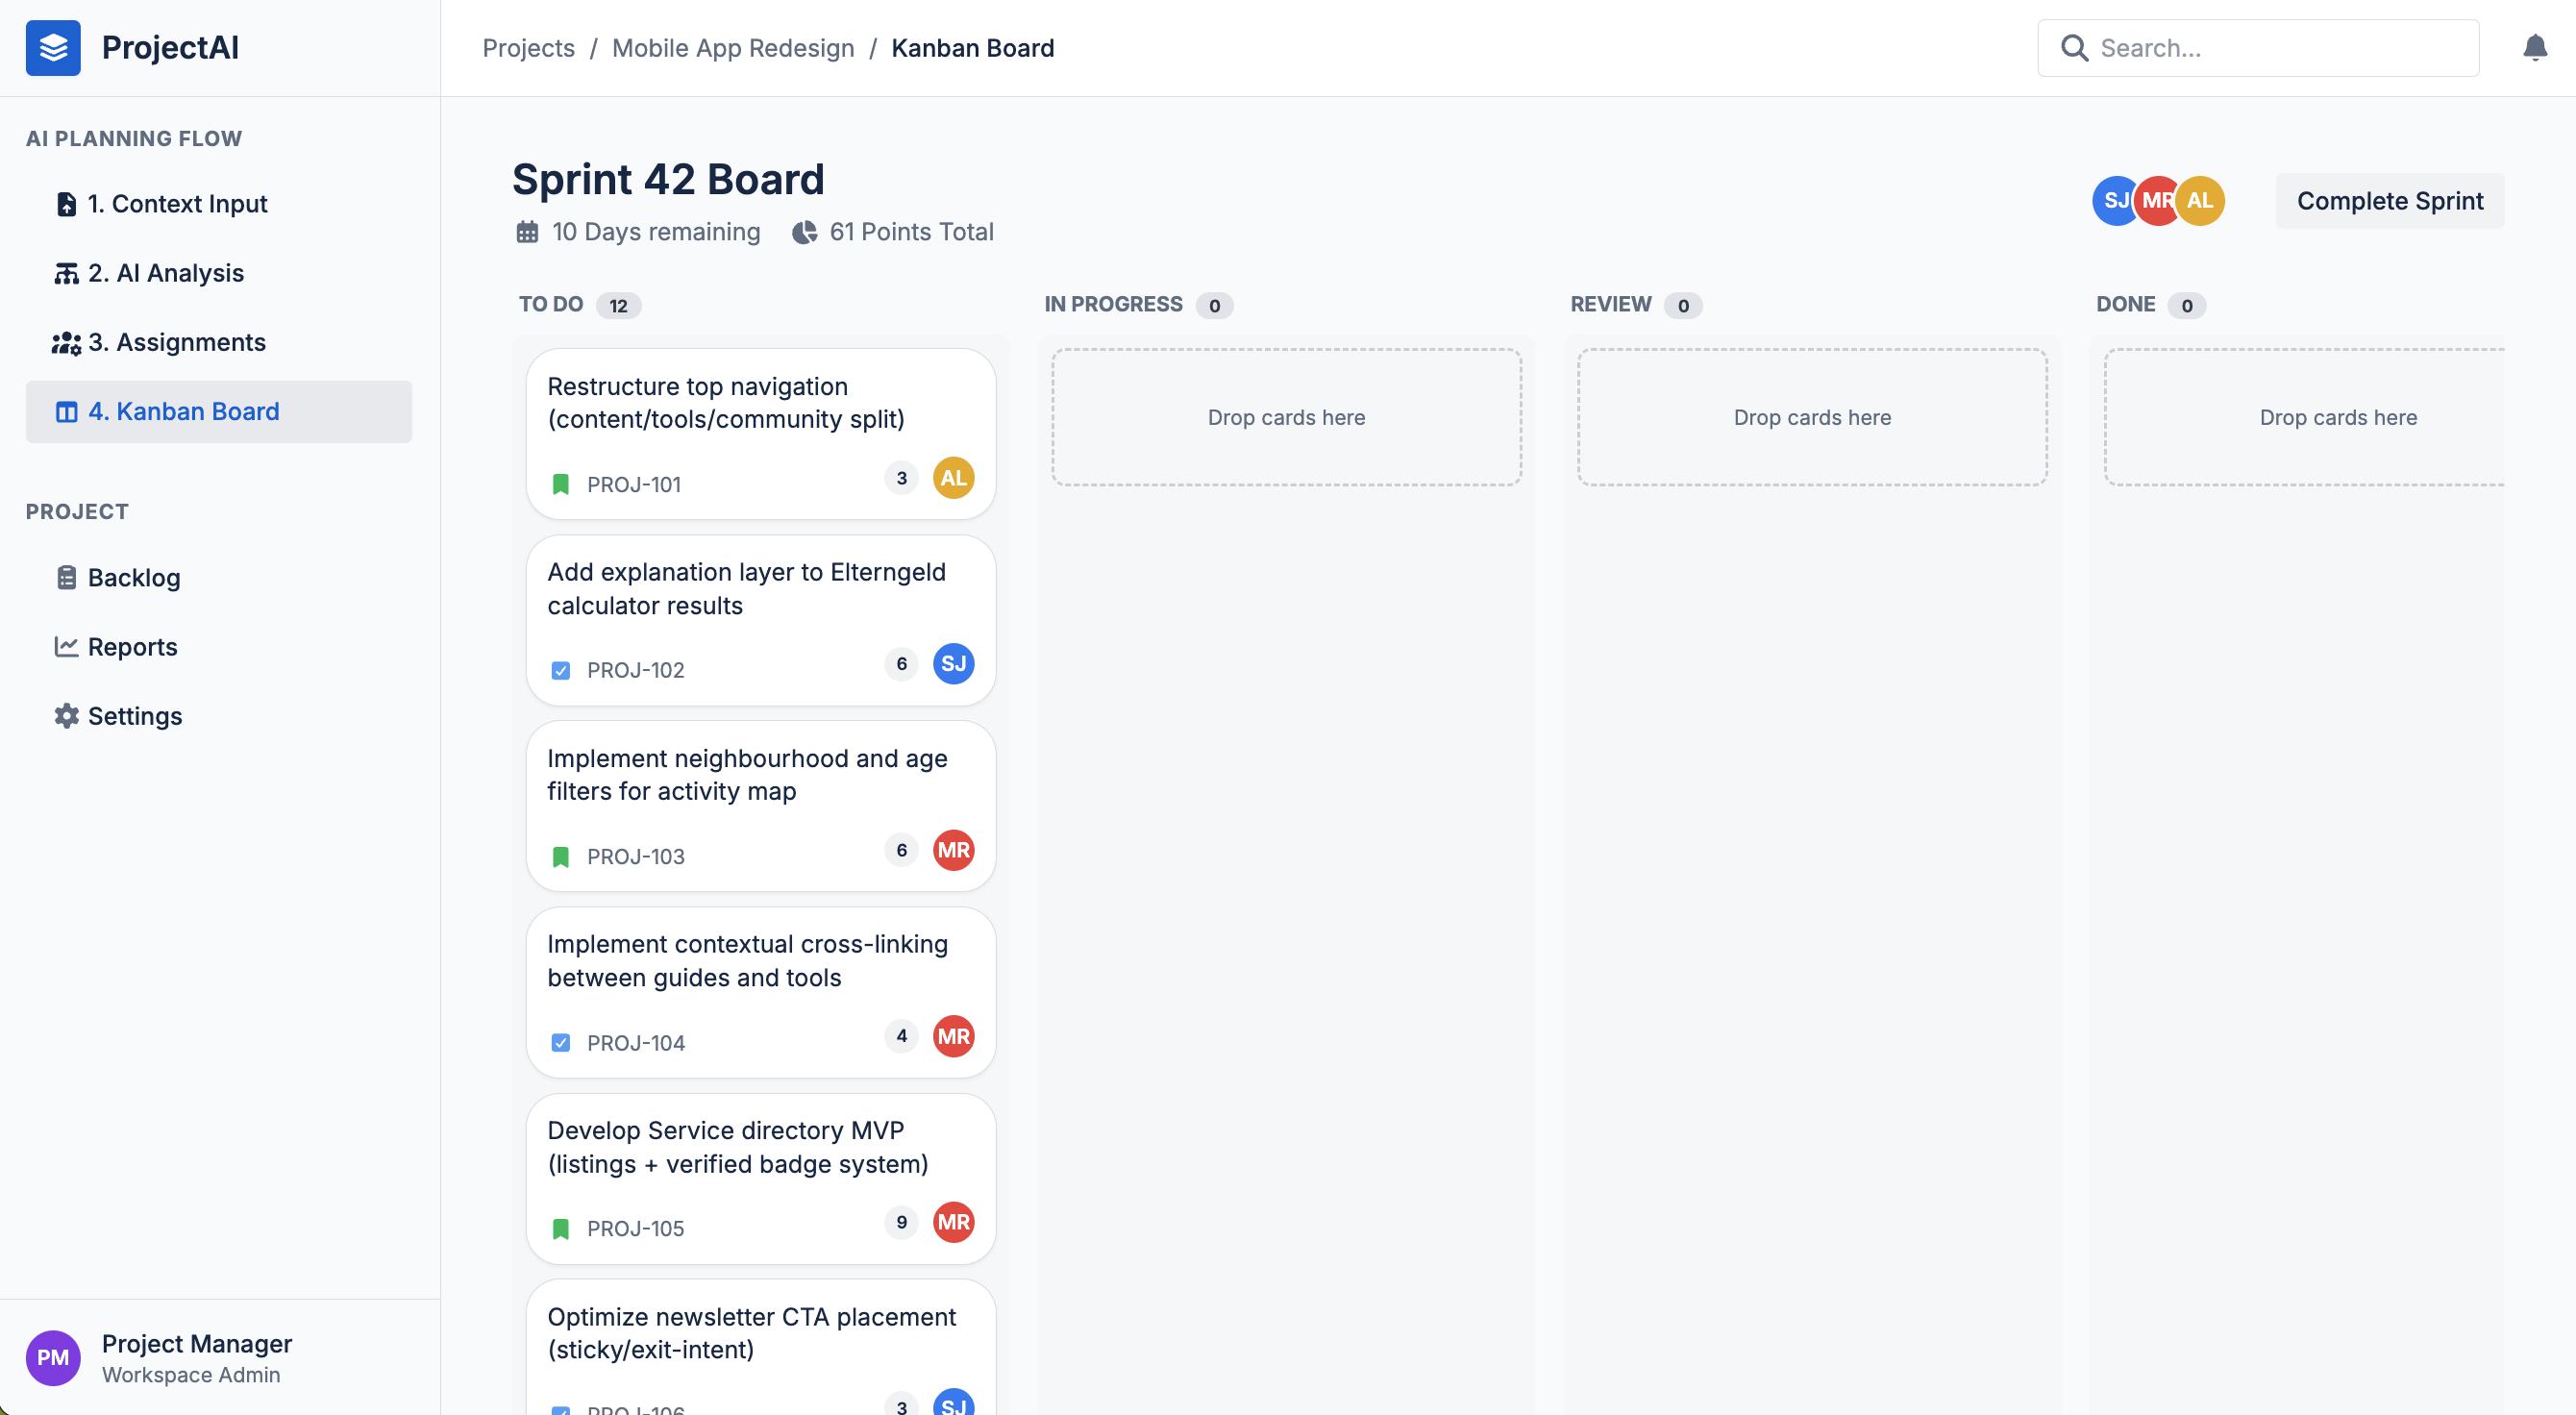Click the ProjectAI logo icon
Viewport: 2576px width, 1415px height.
pyautogui.click(x=53, y=48)
